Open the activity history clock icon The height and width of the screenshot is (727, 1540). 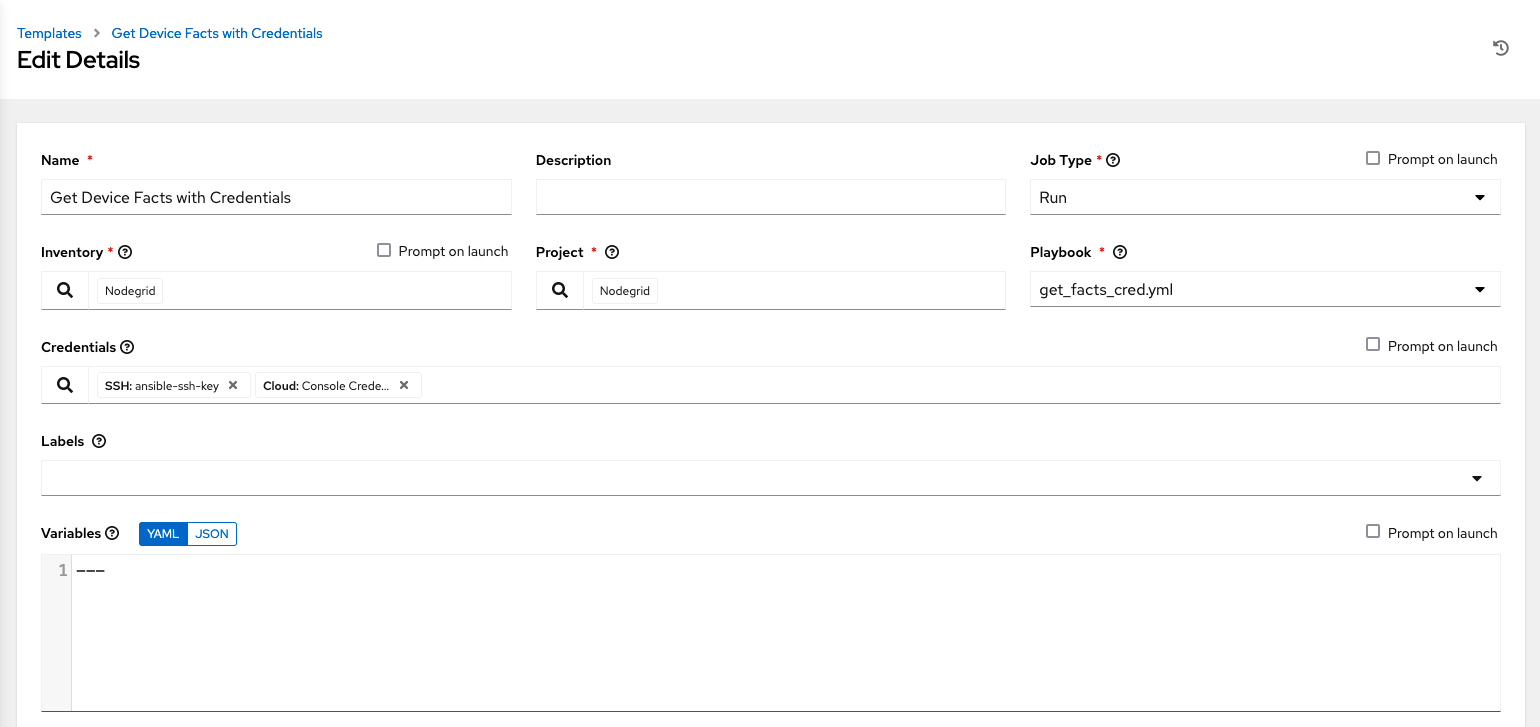1500,47
